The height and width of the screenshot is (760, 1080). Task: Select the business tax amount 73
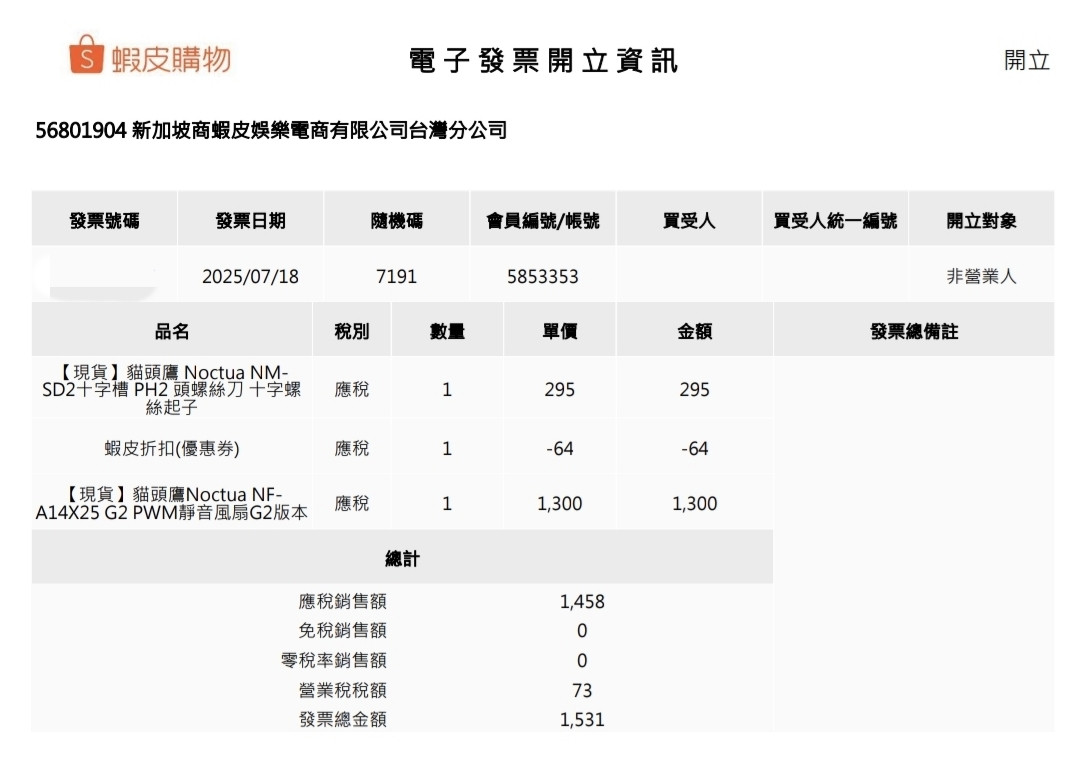click(582, 690)
